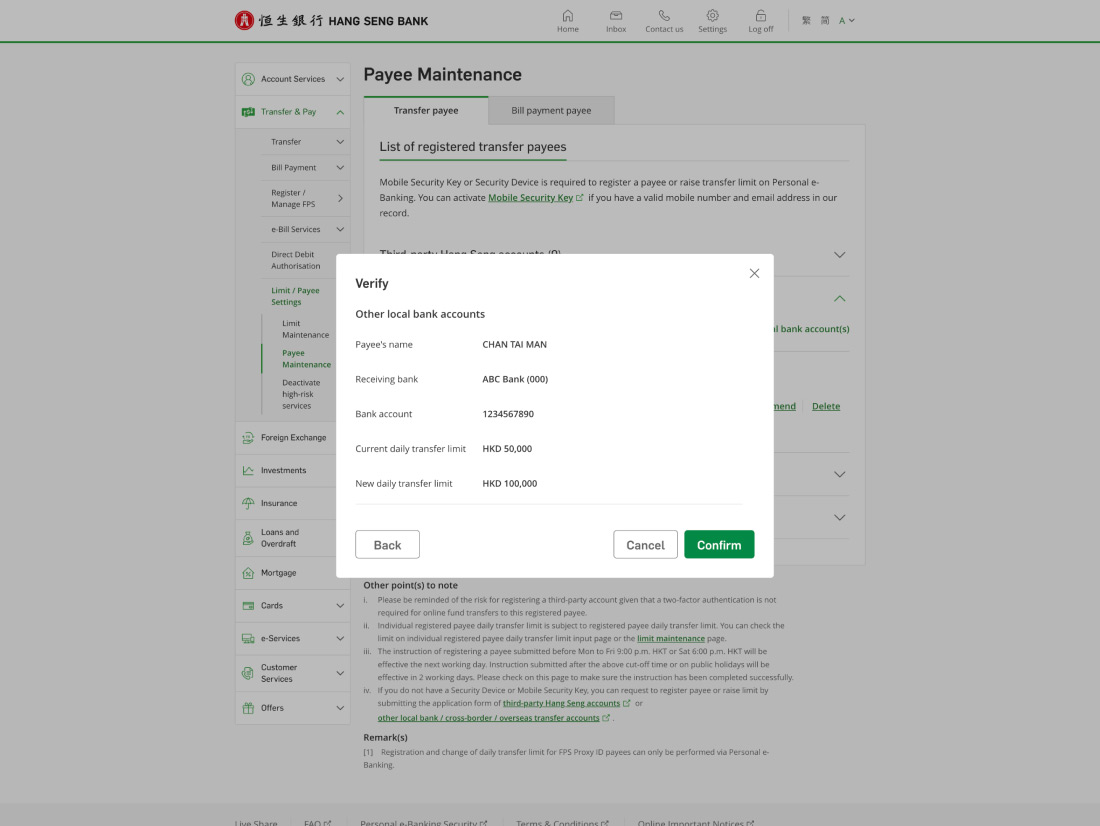
Task: Open the font size A dropdown
Action: 846,20
